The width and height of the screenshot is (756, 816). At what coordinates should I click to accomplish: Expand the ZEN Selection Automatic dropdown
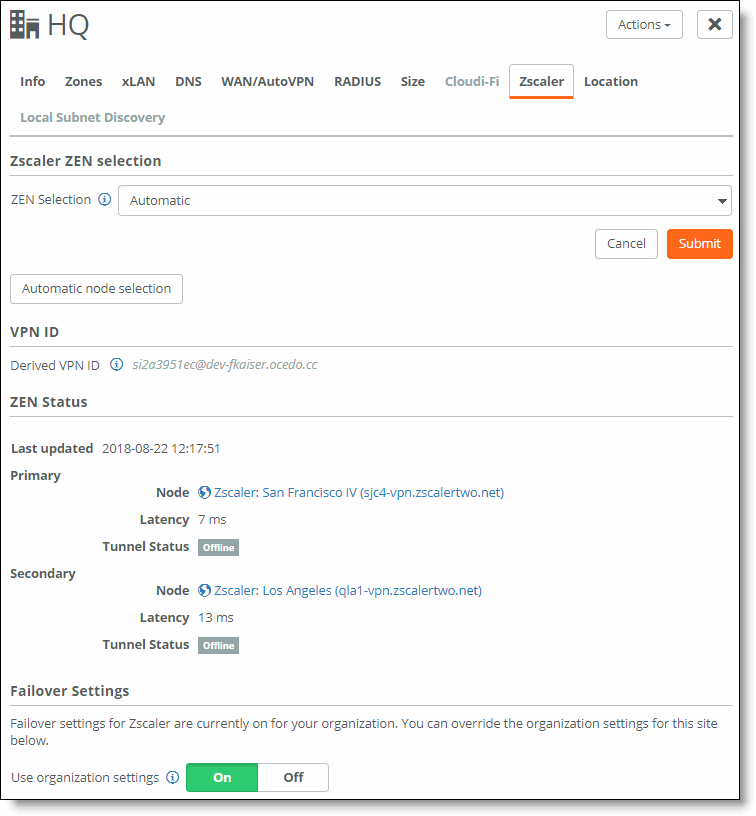[x=425, y=200]
